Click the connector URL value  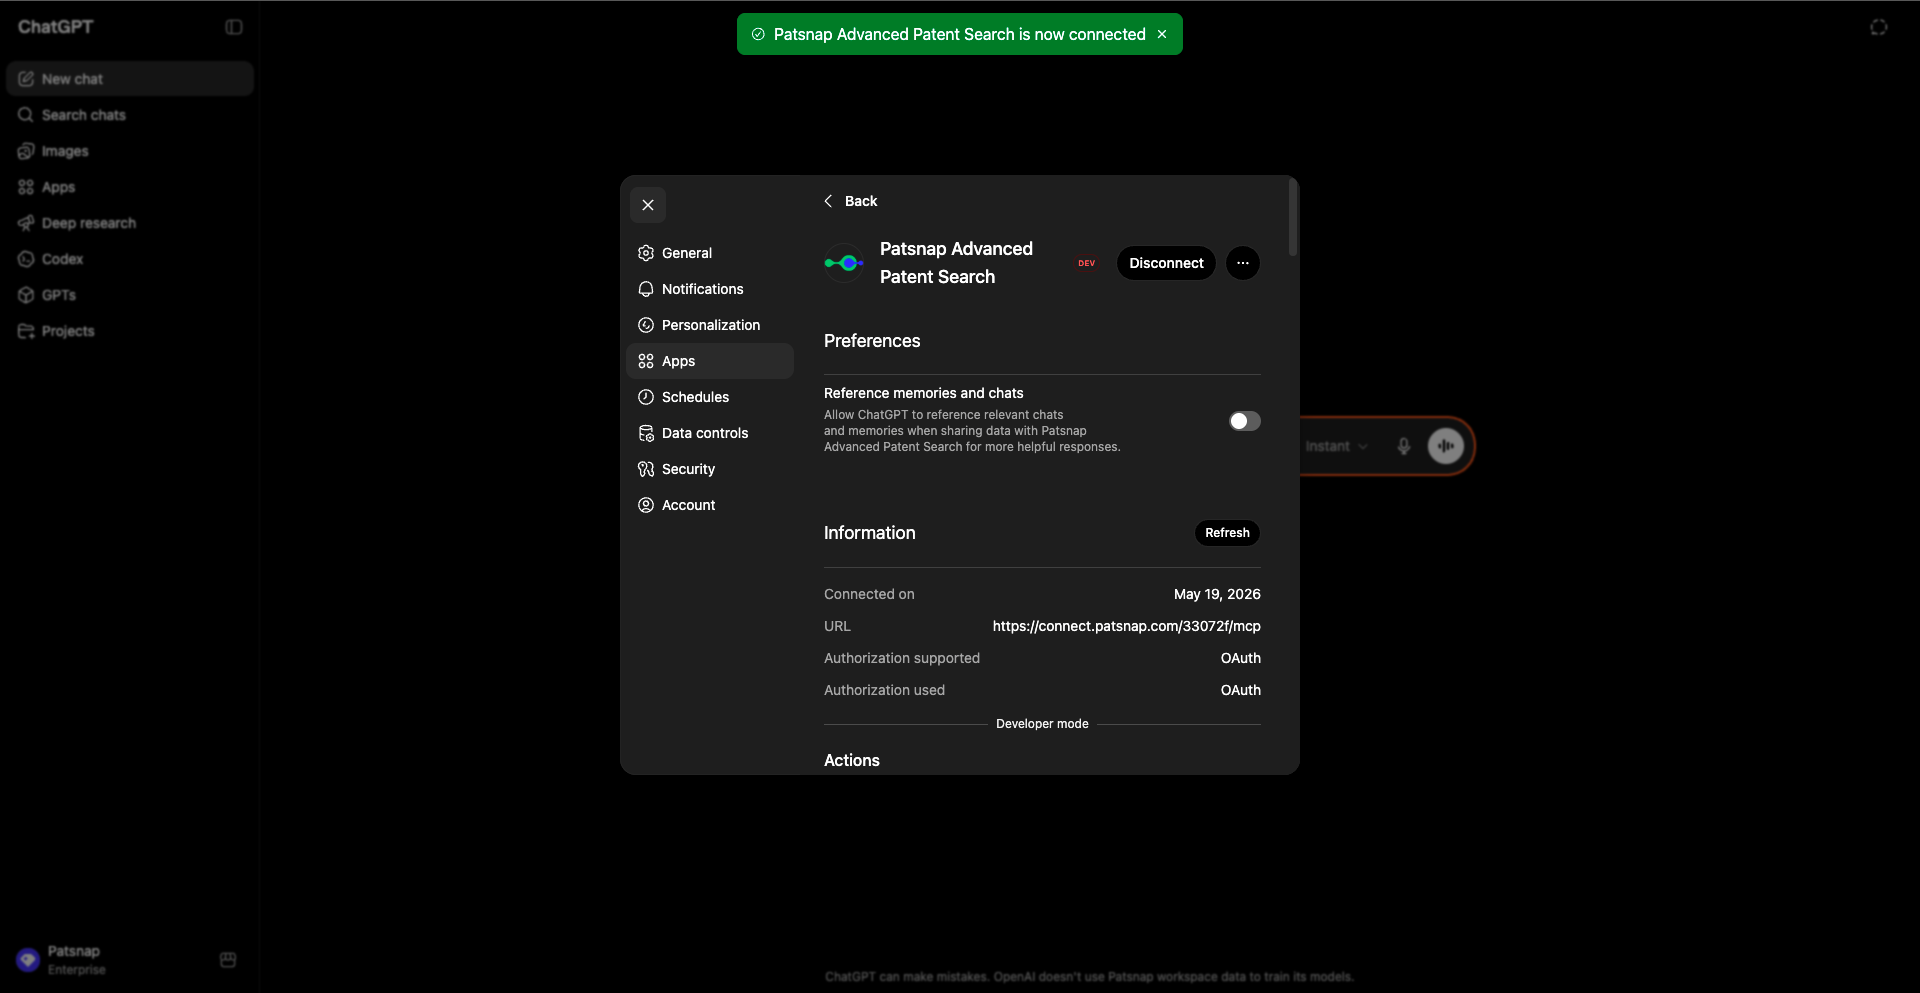click(1127, 626)
